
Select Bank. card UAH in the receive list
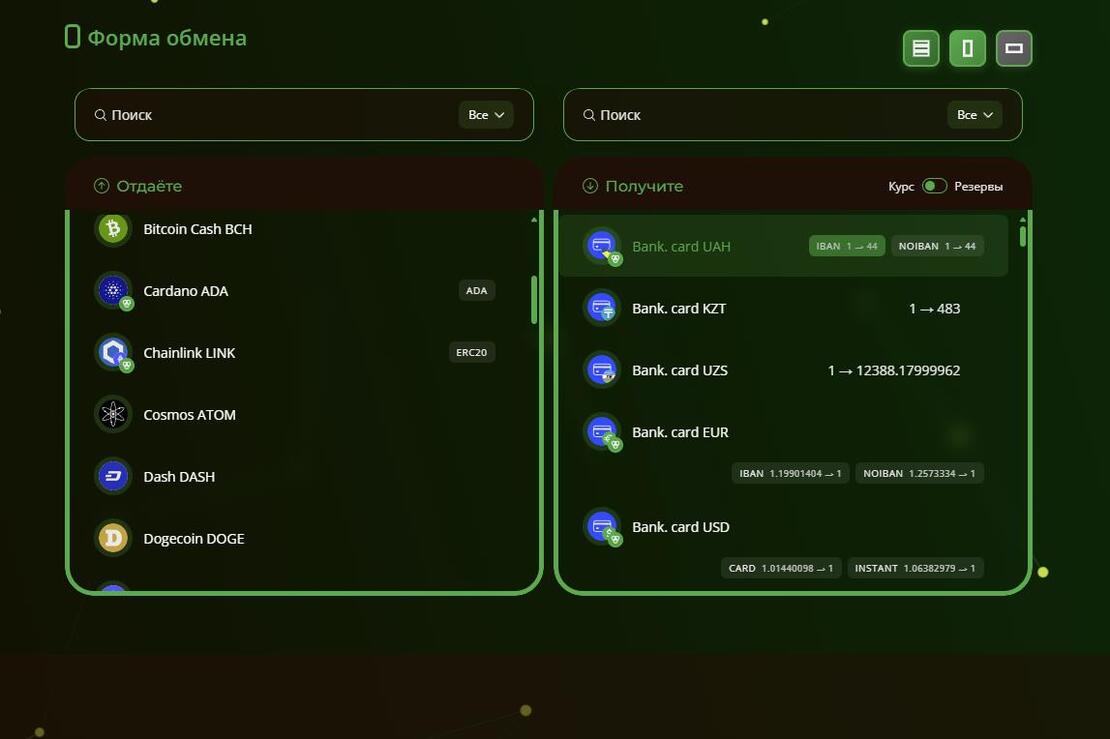[681, 246]
